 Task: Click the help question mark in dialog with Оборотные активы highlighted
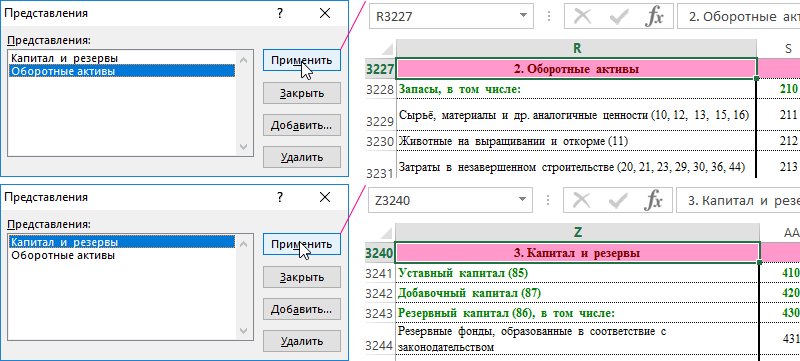pyautogui.click(x=280, y=14)
